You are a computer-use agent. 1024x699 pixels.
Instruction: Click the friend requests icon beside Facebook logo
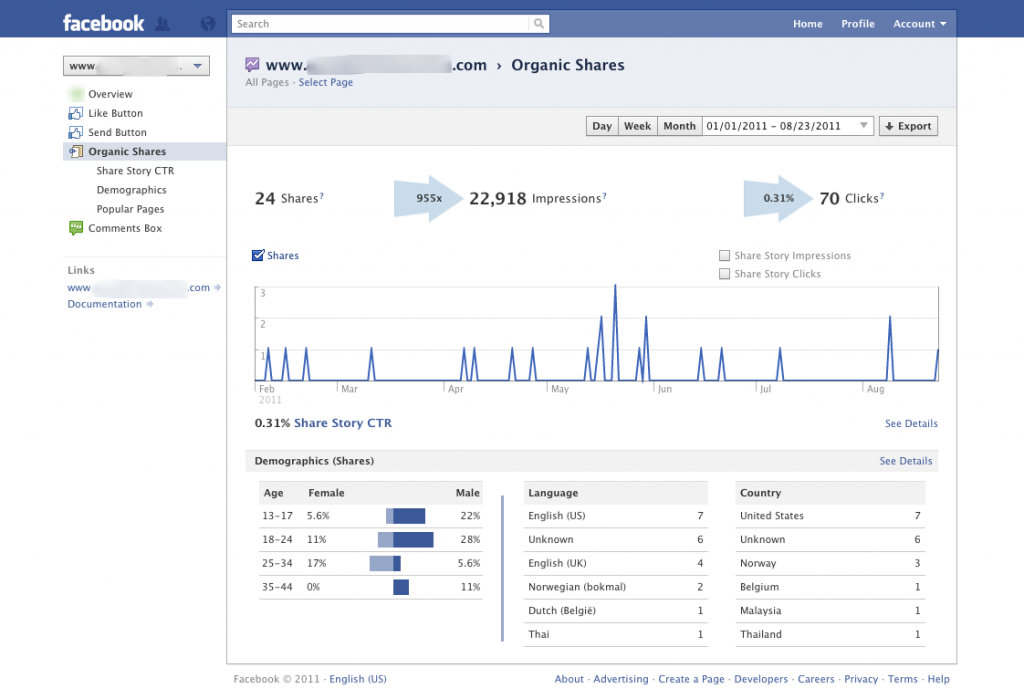coord(162,23)
